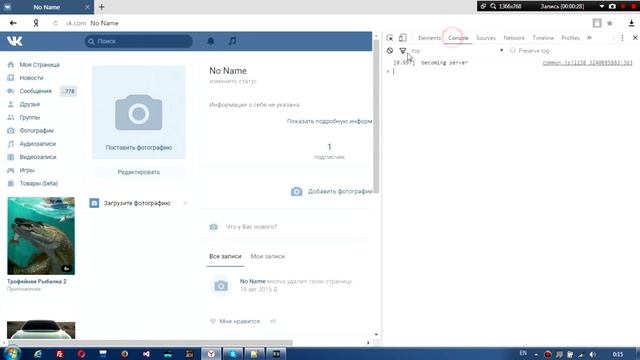Show hidden system tray icons arrow

click(x=536, y=354)
